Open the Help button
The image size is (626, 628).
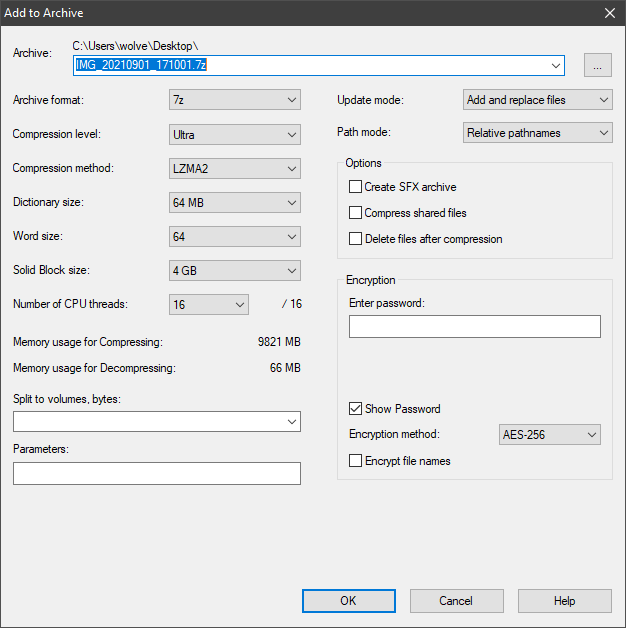coord(565,601)
